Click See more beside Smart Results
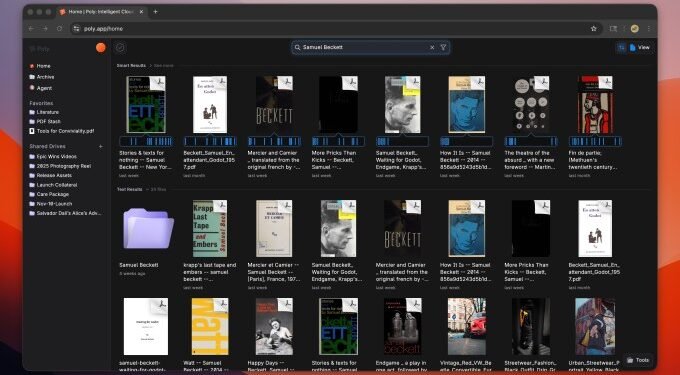 click(164, 65)
